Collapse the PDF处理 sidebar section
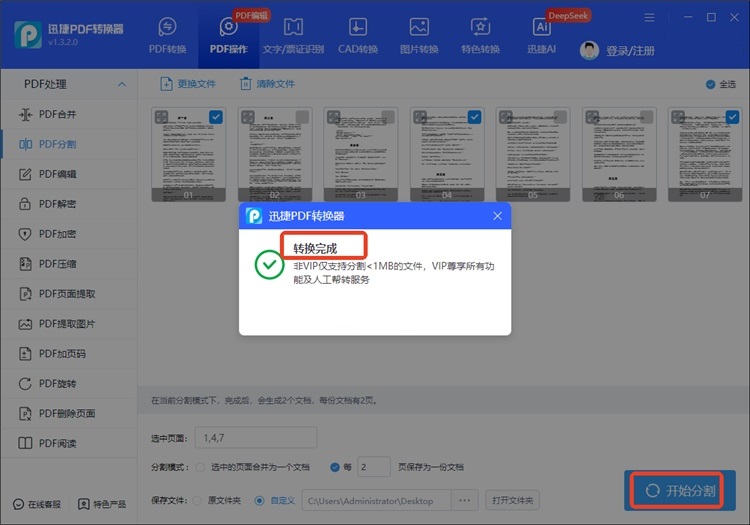Viewport: 750px width, 525px height. [122, 84]
